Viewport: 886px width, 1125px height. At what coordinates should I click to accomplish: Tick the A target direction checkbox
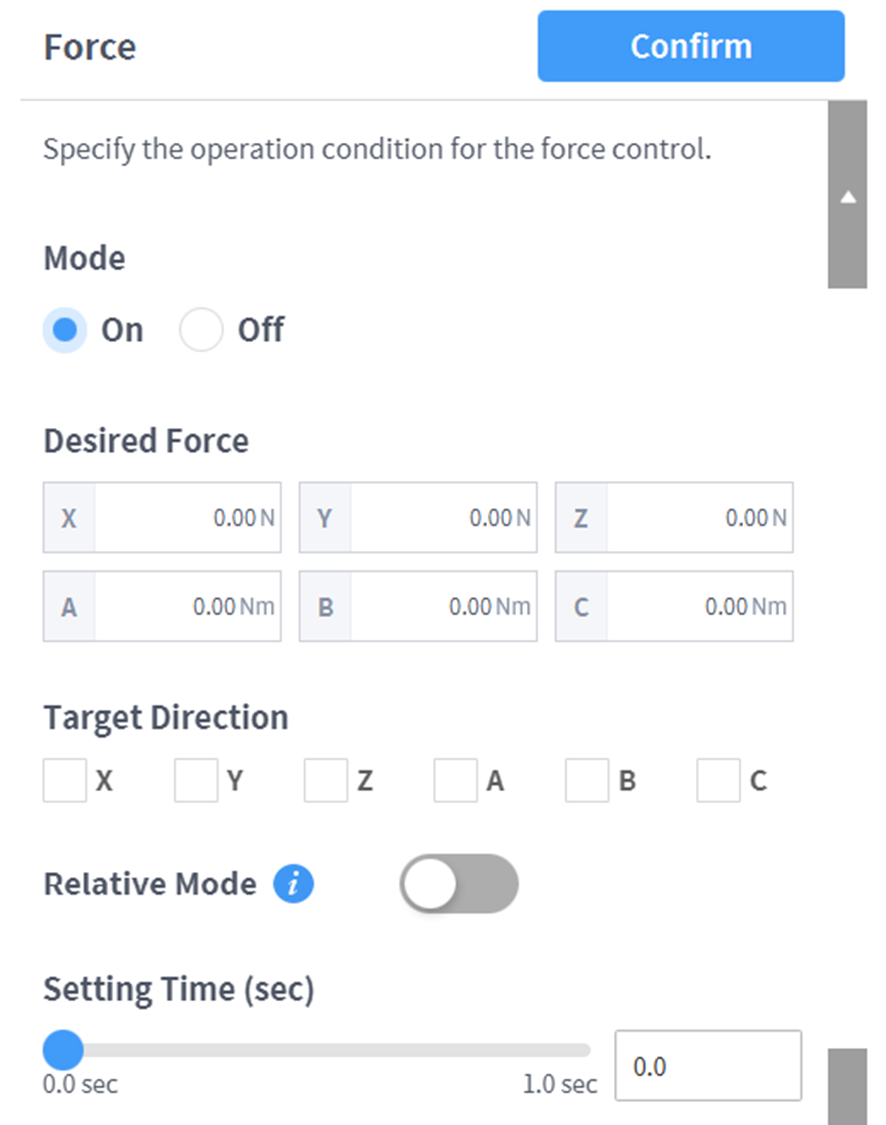pos(456,781)
